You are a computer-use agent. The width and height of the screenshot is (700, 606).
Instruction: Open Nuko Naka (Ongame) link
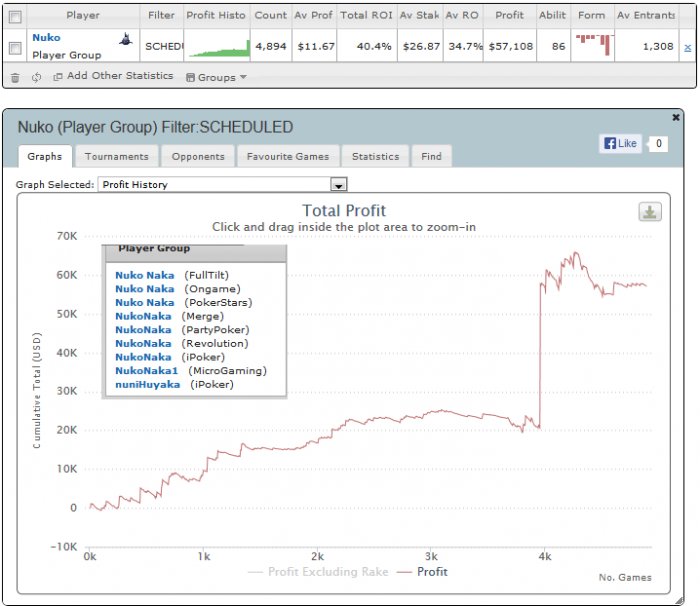(x=145, y=289)
